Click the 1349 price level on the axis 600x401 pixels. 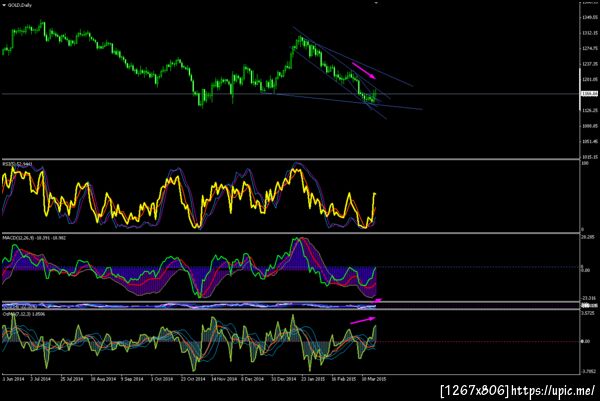coord(590,17)
